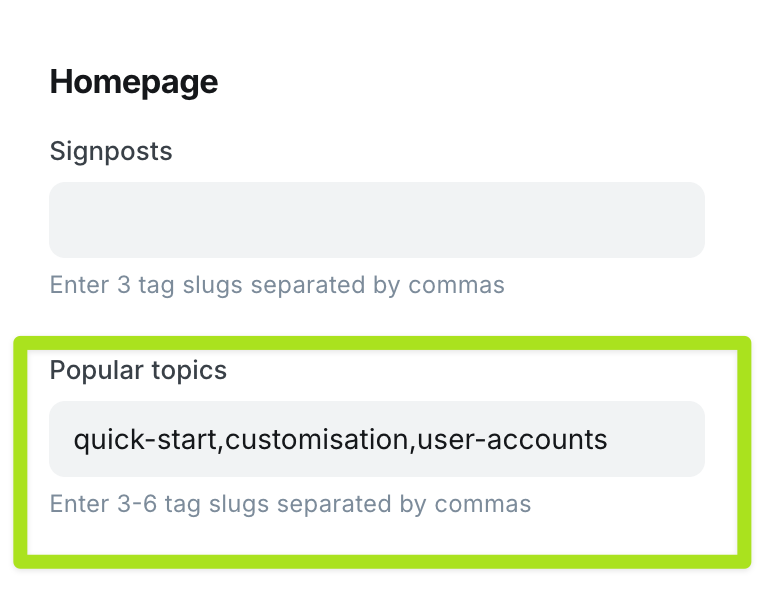This screenshot has height=600, width=758.
Task: Place cursor on 'customisation' slug text
Action: coord(317,439)
